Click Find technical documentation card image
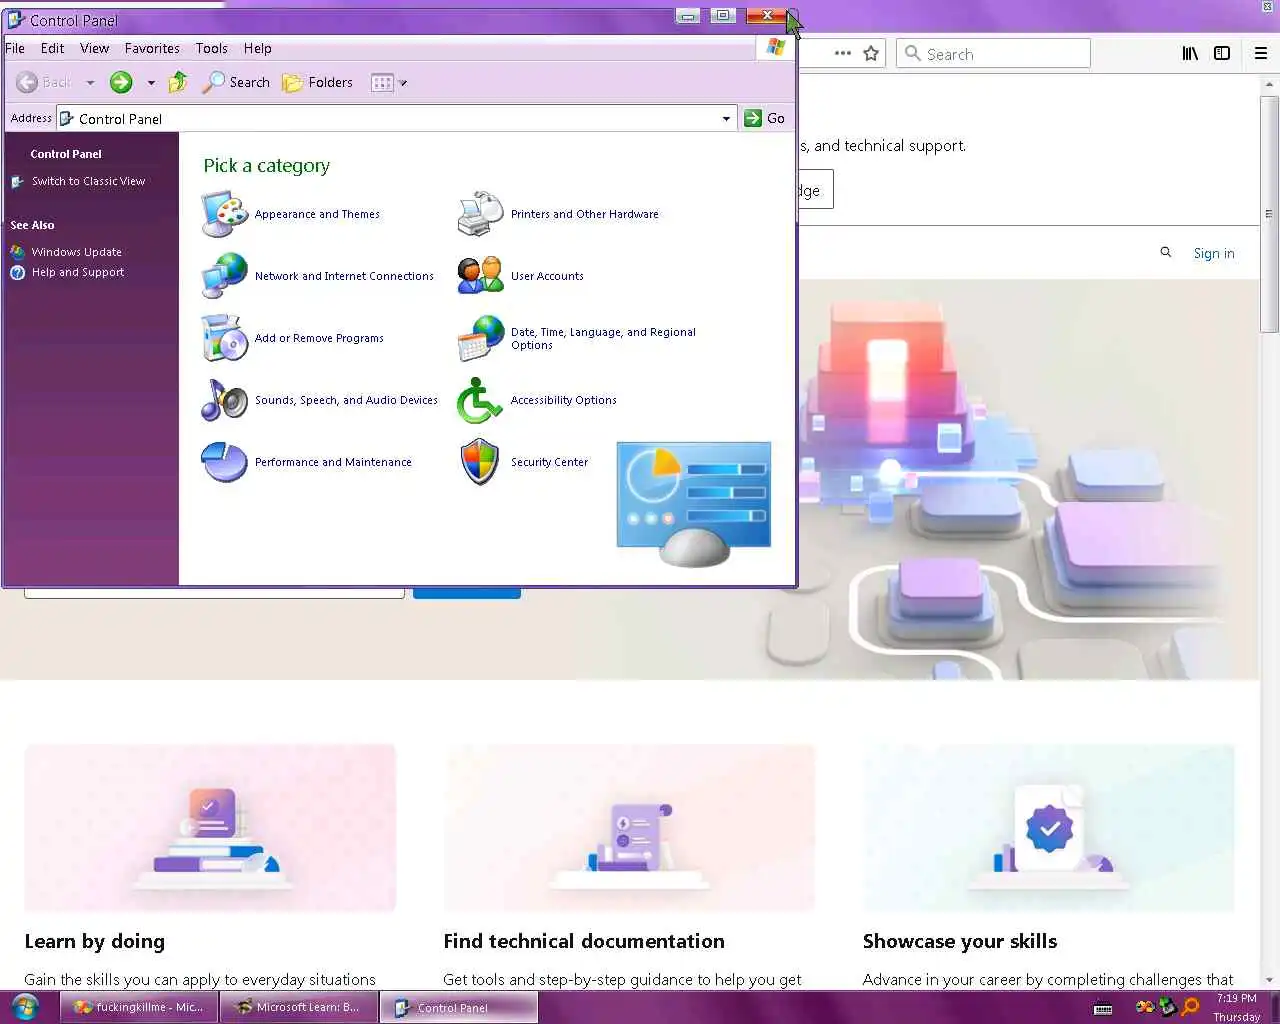This screenshot has height=1024, width=1280. click(630, 828)
